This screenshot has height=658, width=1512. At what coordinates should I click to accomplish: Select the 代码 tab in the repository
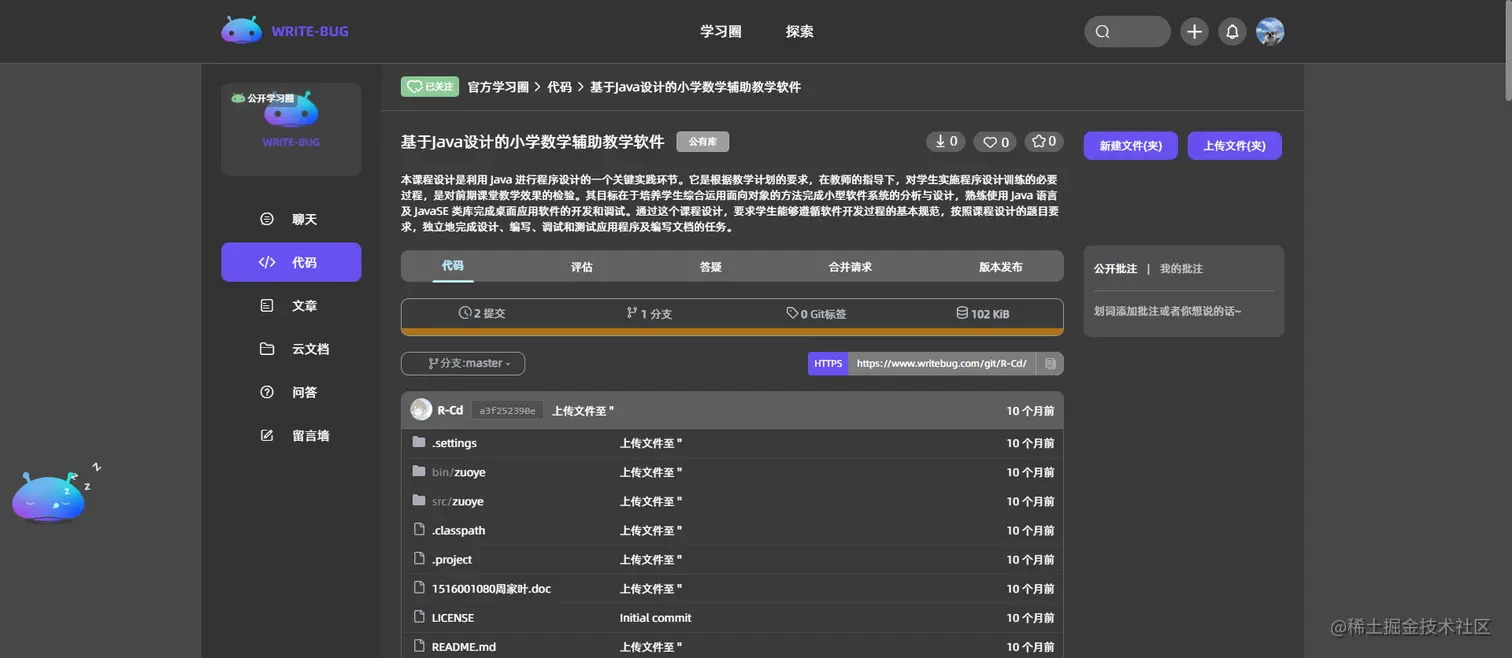[453, 266]
